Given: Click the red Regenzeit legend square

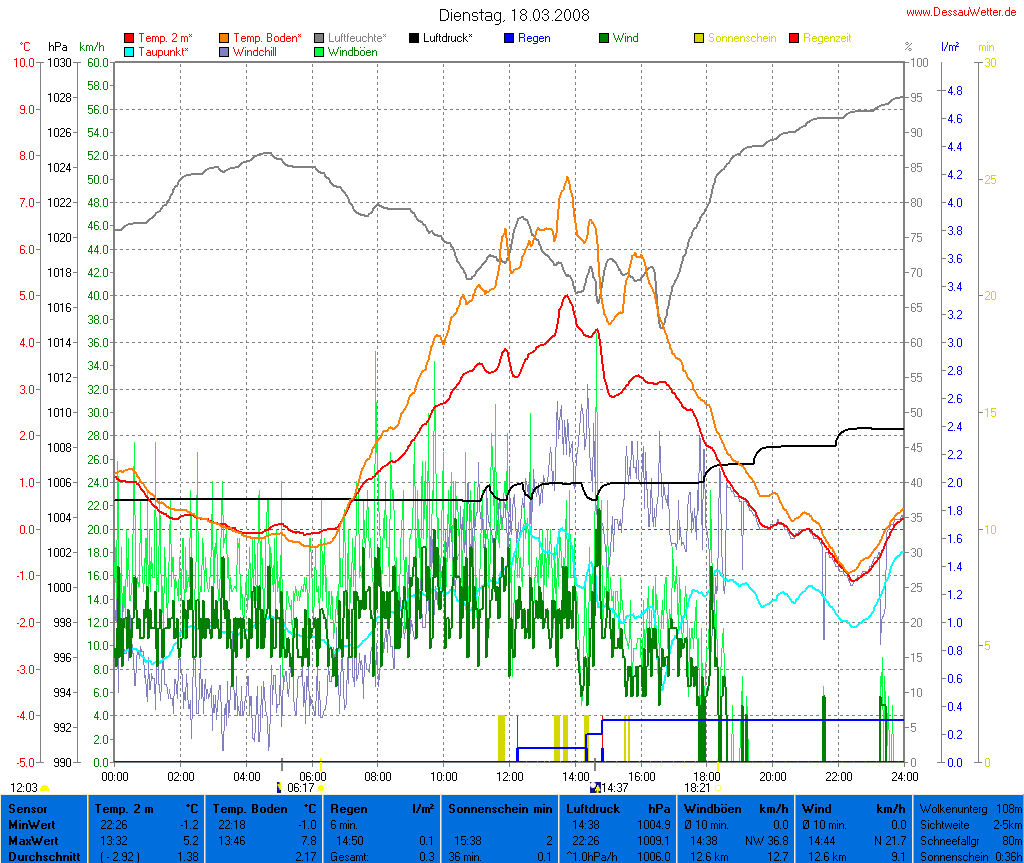Looking at the screenshot, I should (794, 38).
